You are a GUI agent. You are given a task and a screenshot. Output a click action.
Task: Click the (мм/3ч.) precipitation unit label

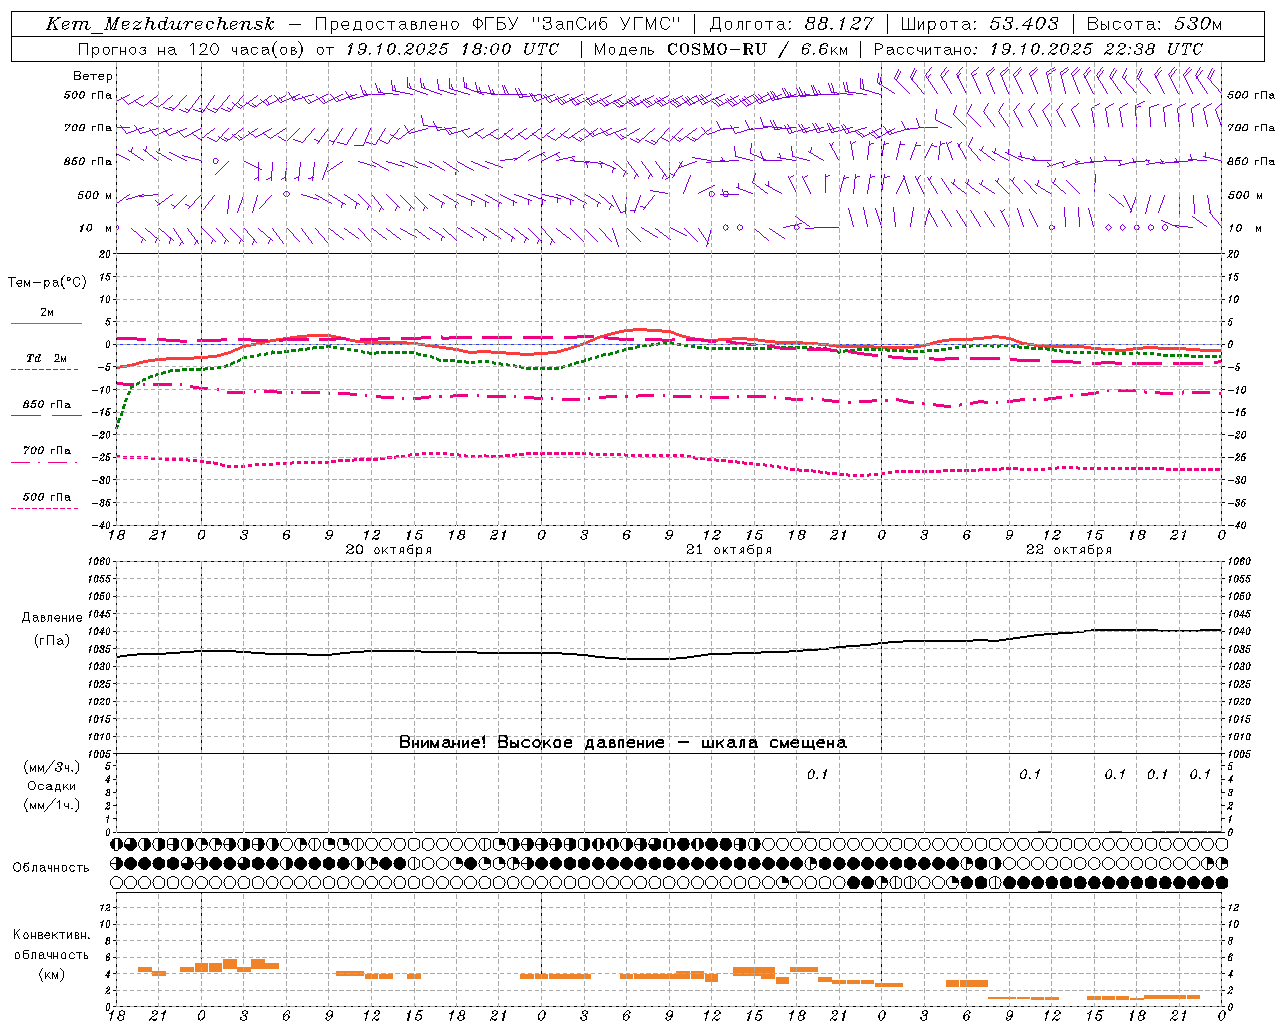point(52,767)
